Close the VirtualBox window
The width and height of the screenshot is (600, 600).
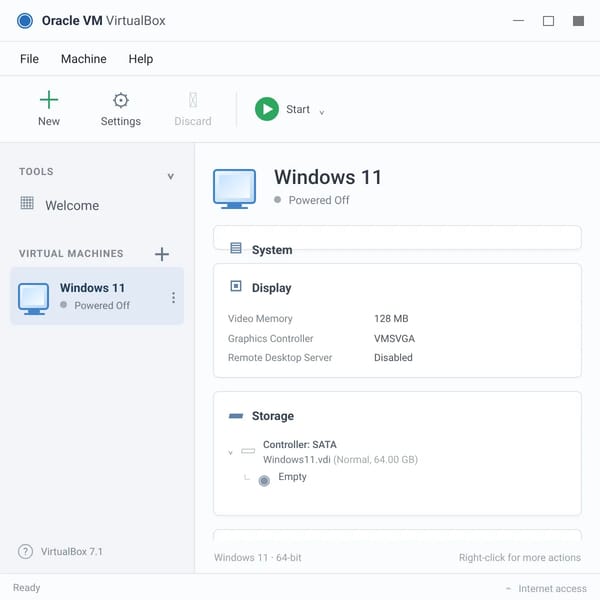click(578, 21)
